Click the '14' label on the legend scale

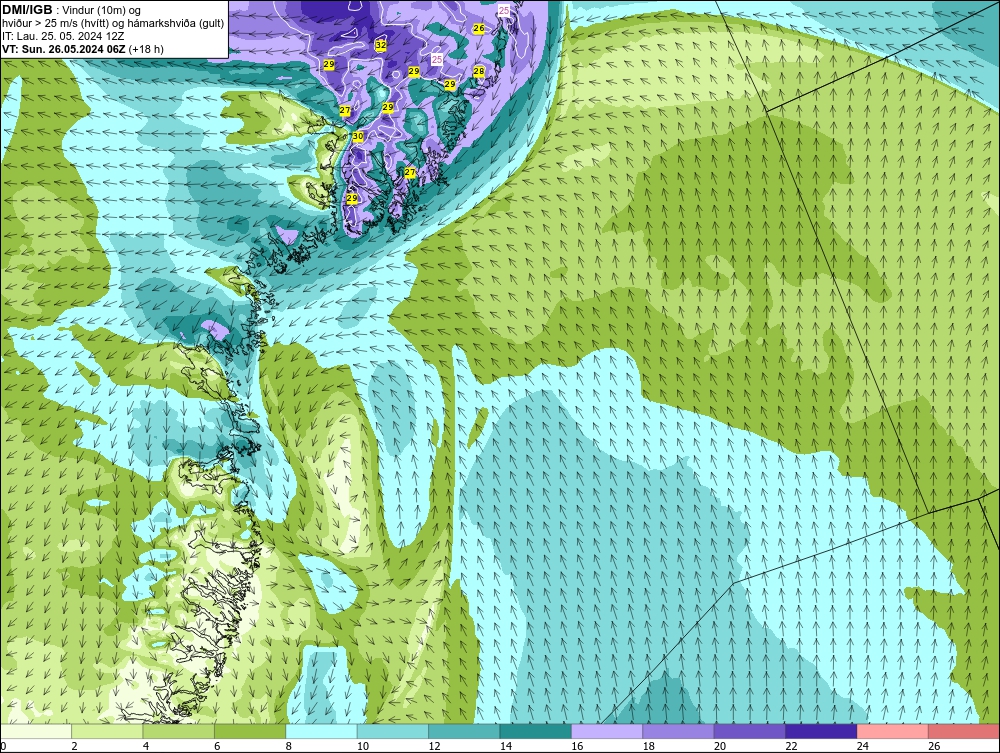click(x=505, y=746)
